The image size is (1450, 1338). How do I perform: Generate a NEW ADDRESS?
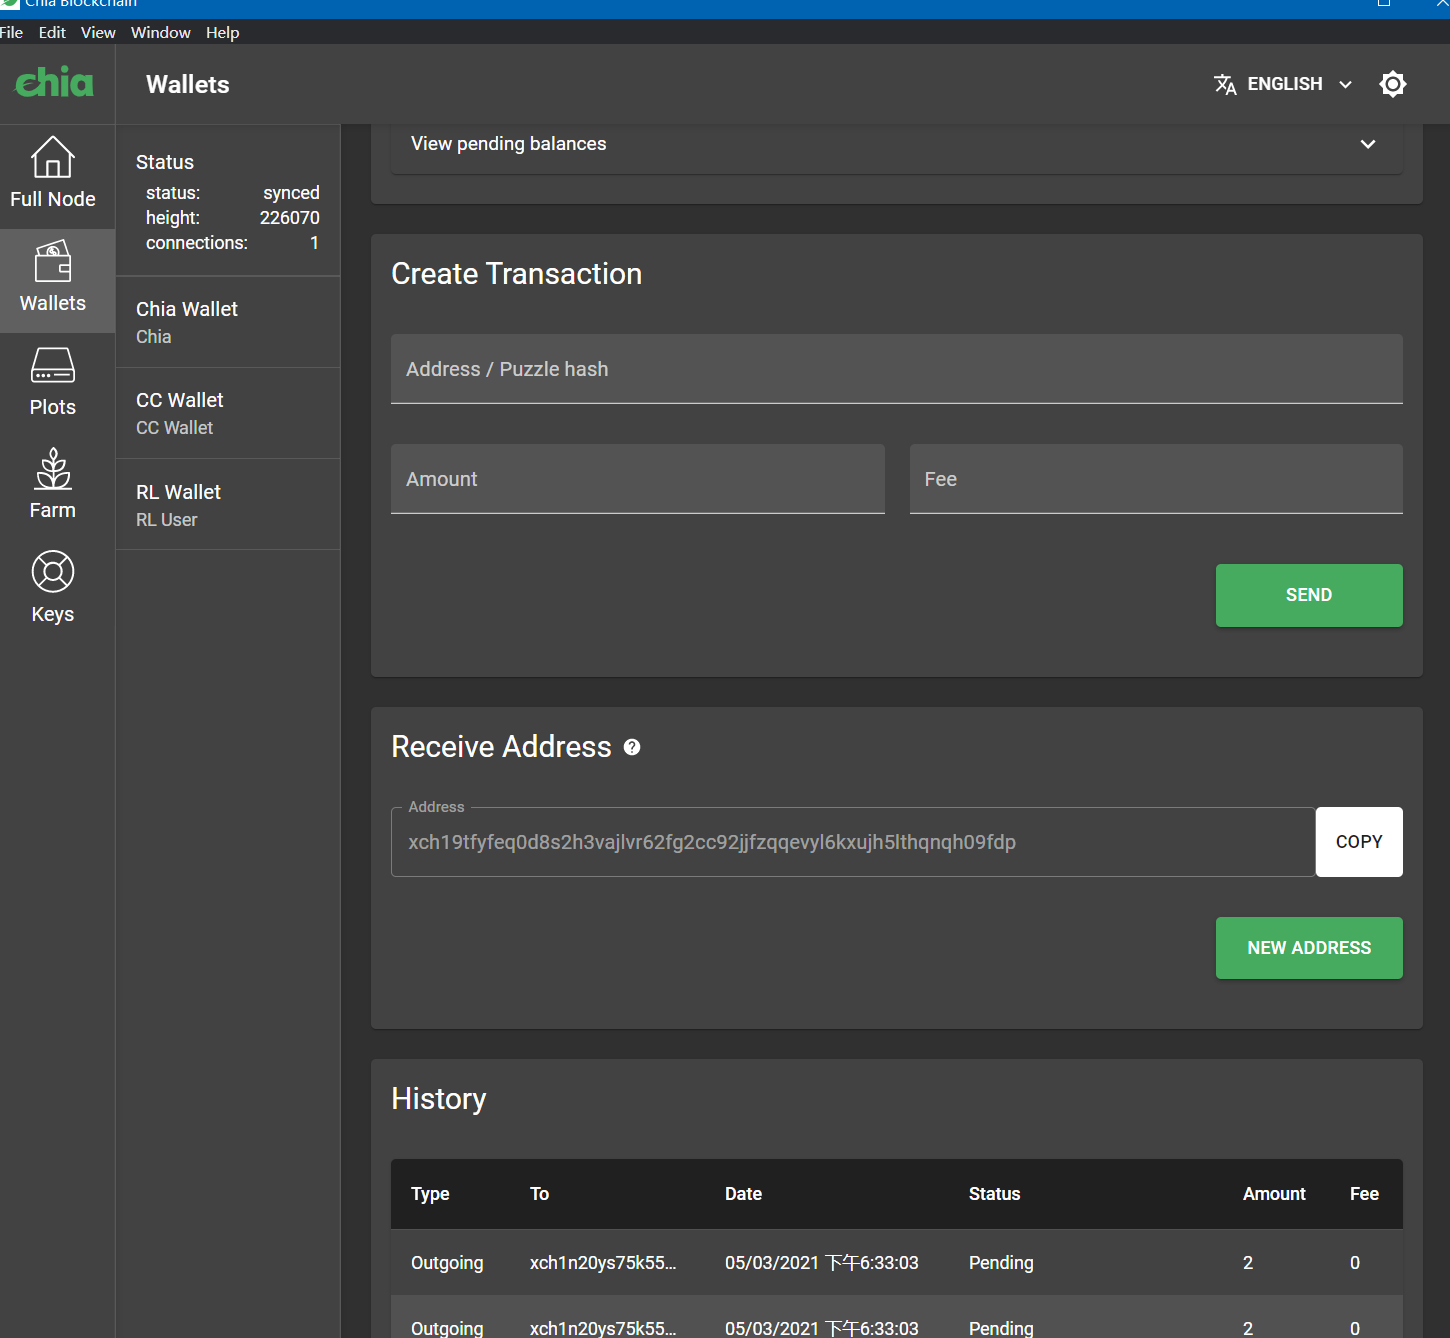pyautogui.click(x=1309, y=947)
